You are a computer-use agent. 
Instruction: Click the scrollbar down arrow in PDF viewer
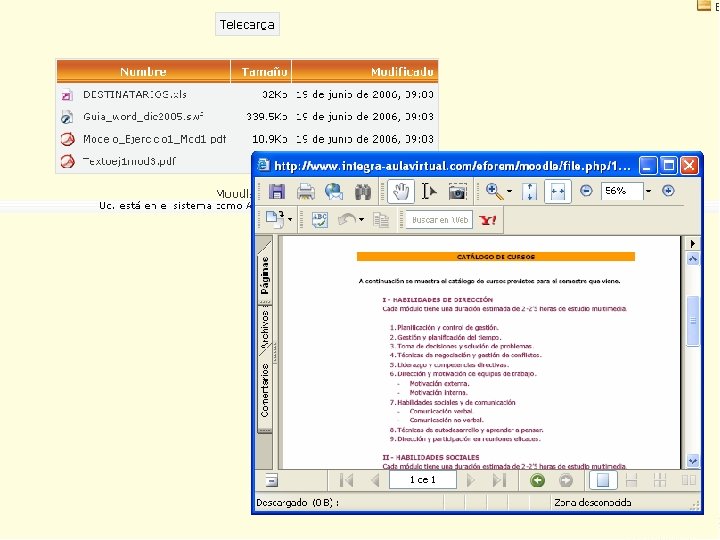pyautogui.click(x=693, y=461)
